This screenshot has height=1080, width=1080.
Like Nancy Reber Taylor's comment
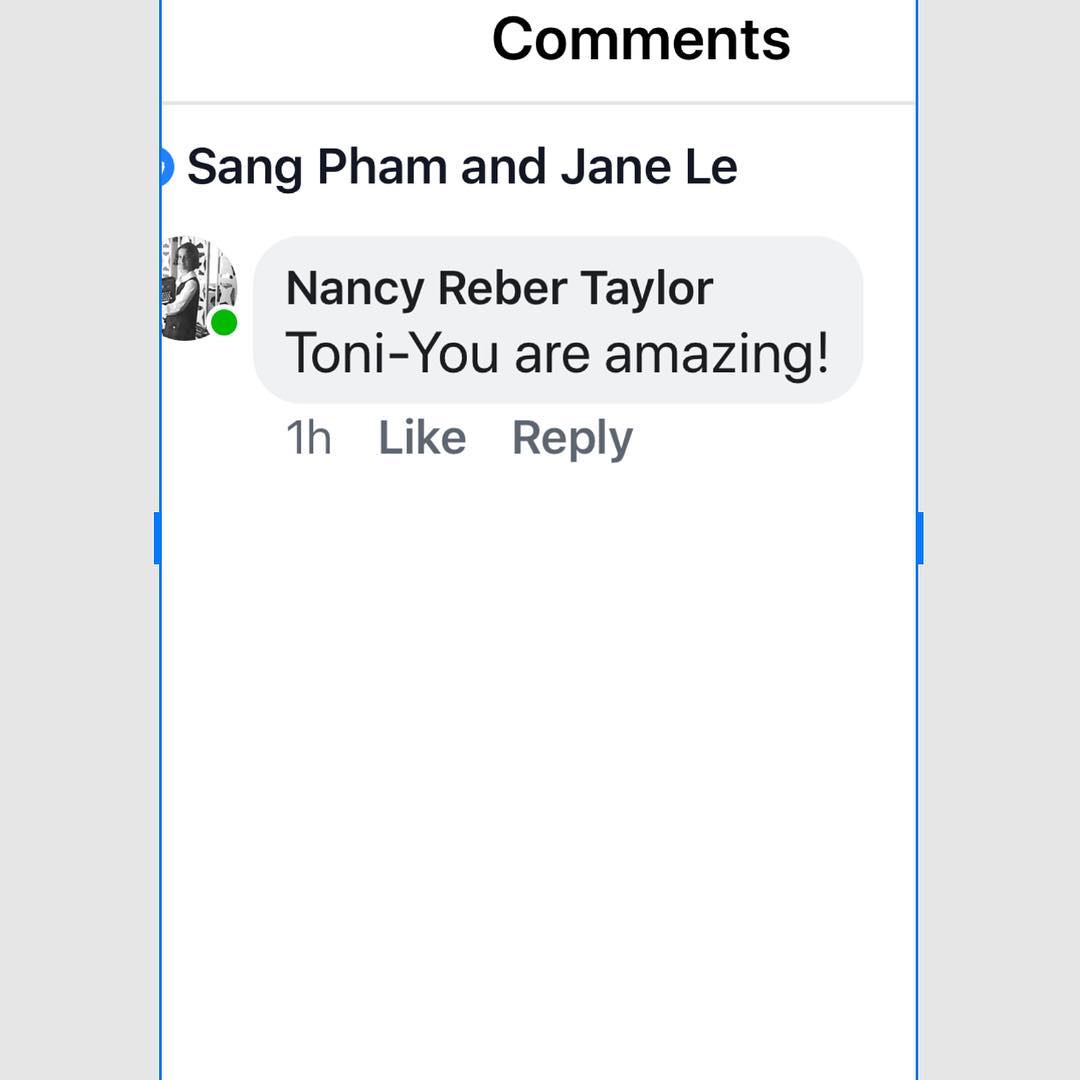click(422, 438)
